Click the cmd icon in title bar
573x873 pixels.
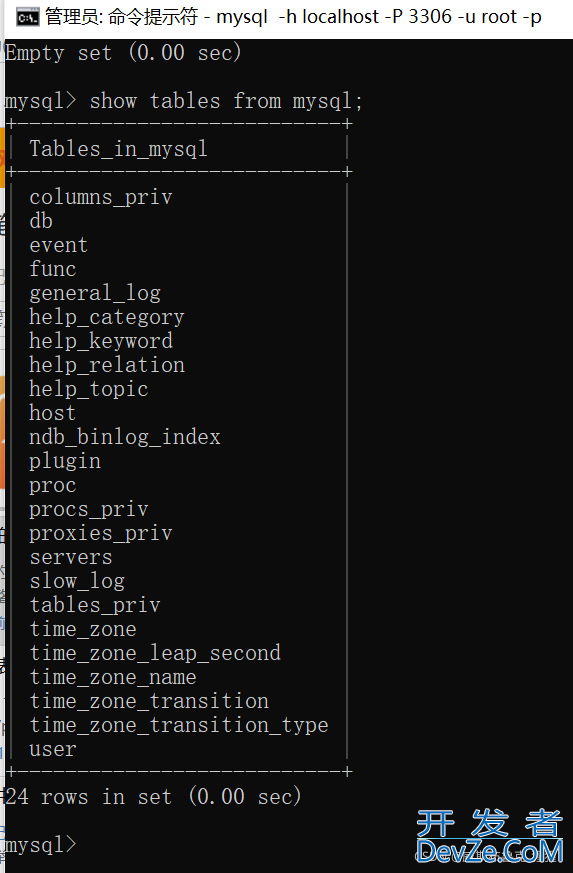click(x=28, y=18)
